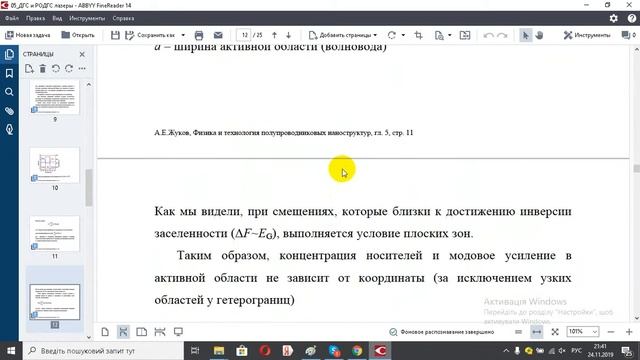Rotate page left in Pages panel
The image size is (640, 360).
(x=56, y=69)
